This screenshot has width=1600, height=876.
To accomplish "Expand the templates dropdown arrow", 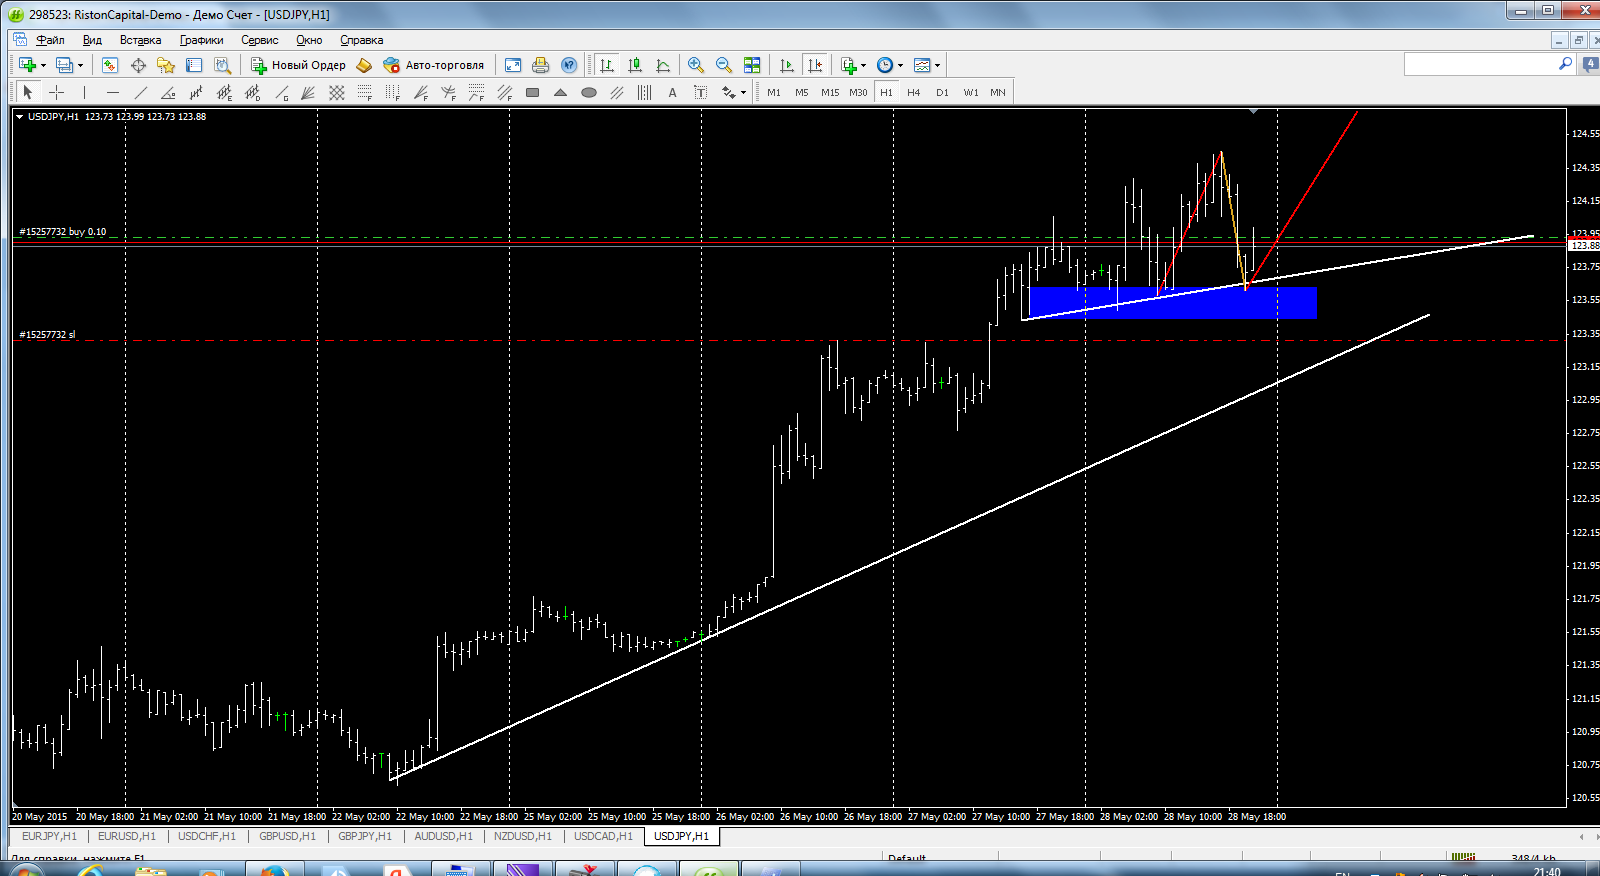I will [937, 66].
